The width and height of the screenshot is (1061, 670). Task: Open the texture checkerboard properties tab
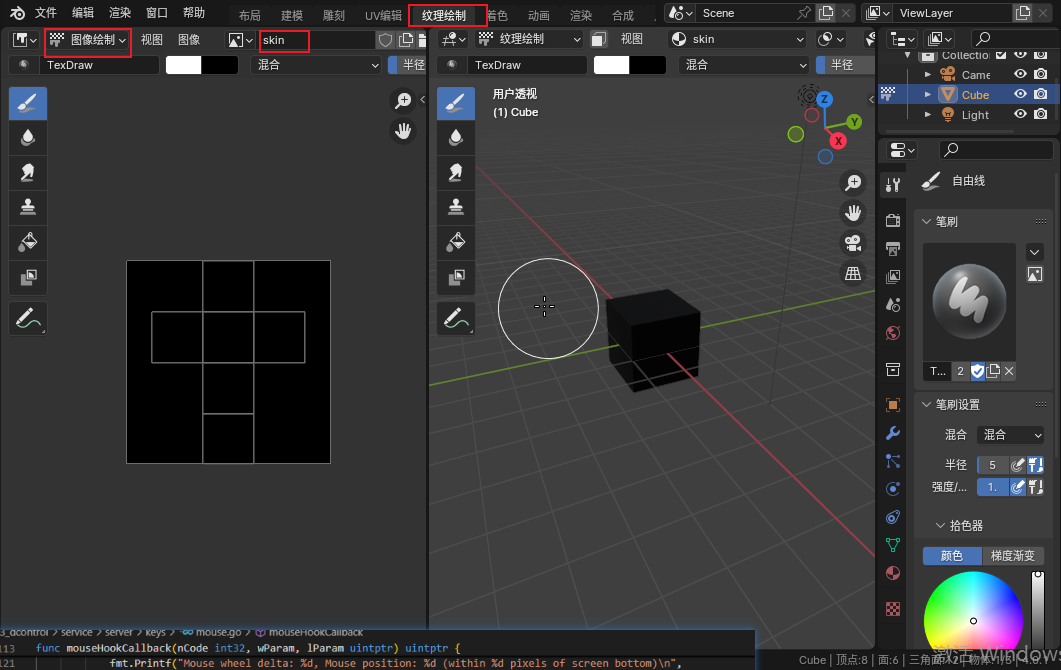coord(893,608)
